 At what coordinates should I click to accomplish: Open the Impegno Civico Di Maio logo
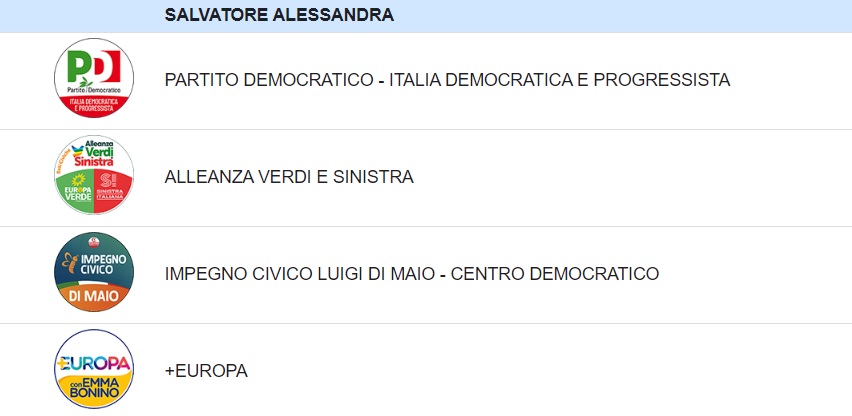(x=94, y=272)
